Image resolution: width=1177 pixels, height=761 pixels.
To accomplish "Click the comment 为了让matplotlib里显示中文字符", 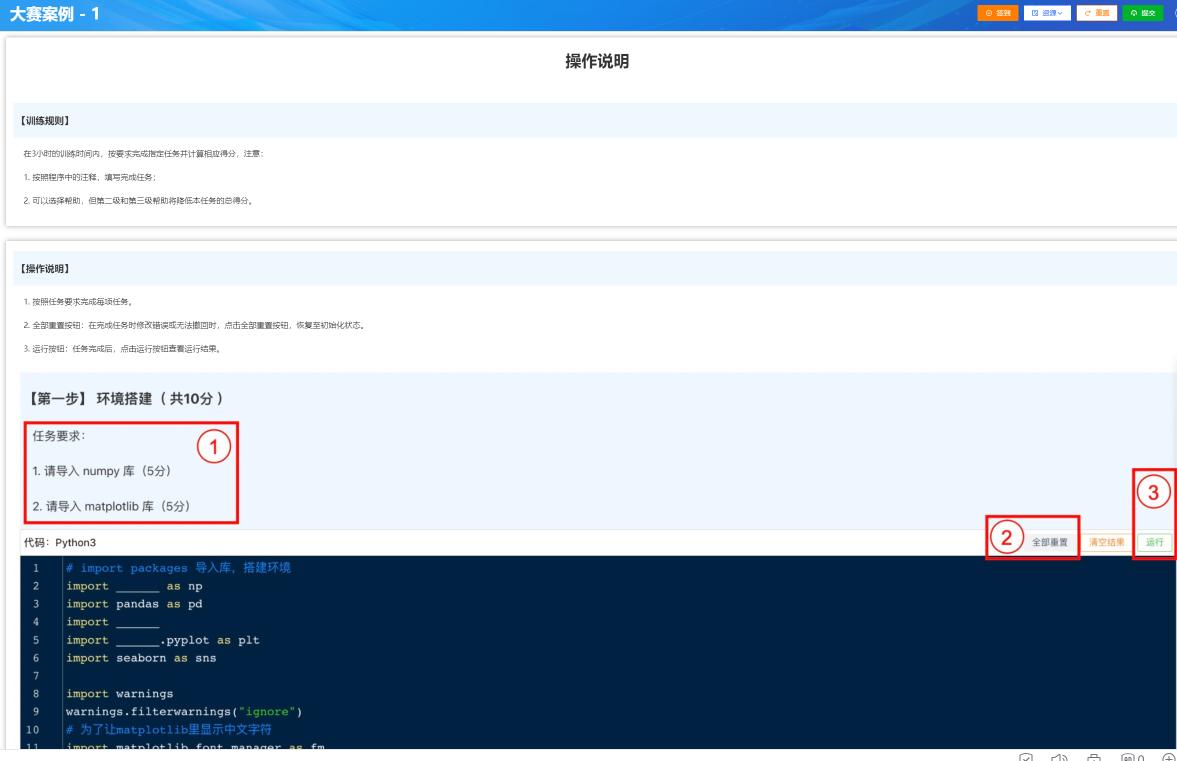I will click(168, 729).
